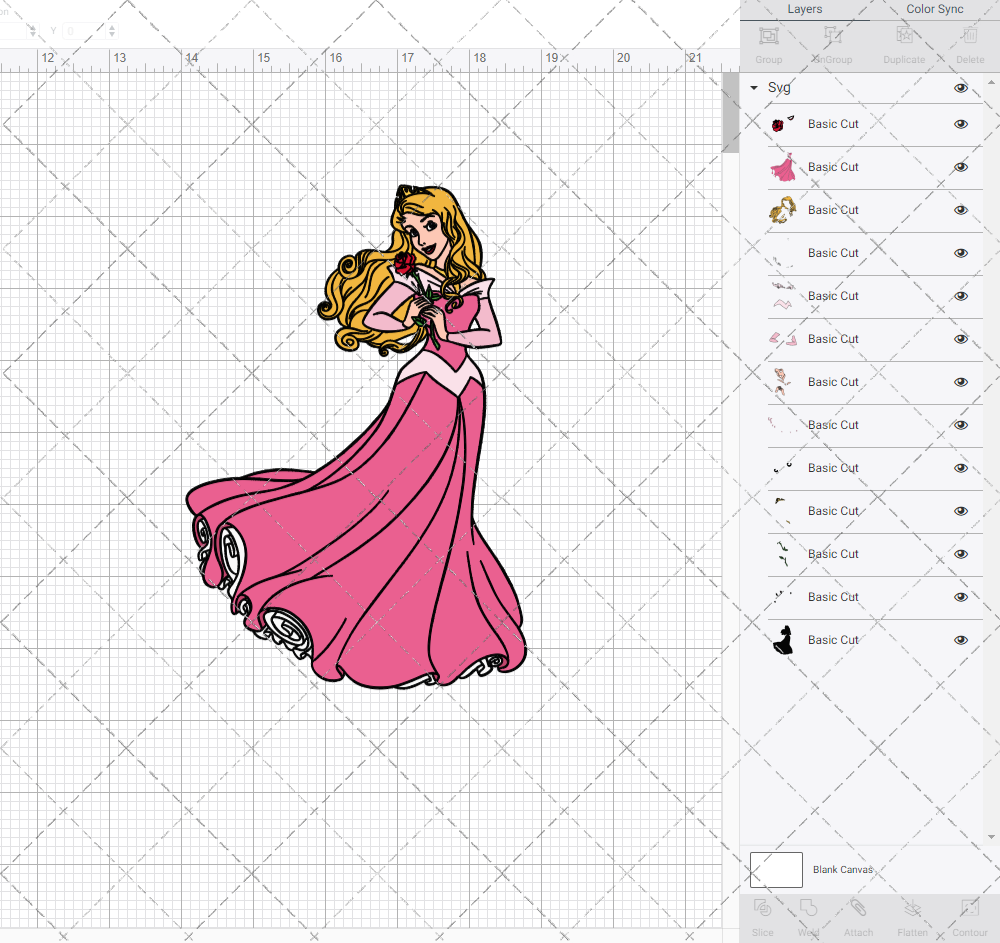Viewport: 1000px width, 943px height.
Task: Click the canvas vertical scrollbar handle
Action: click(730, 112)
